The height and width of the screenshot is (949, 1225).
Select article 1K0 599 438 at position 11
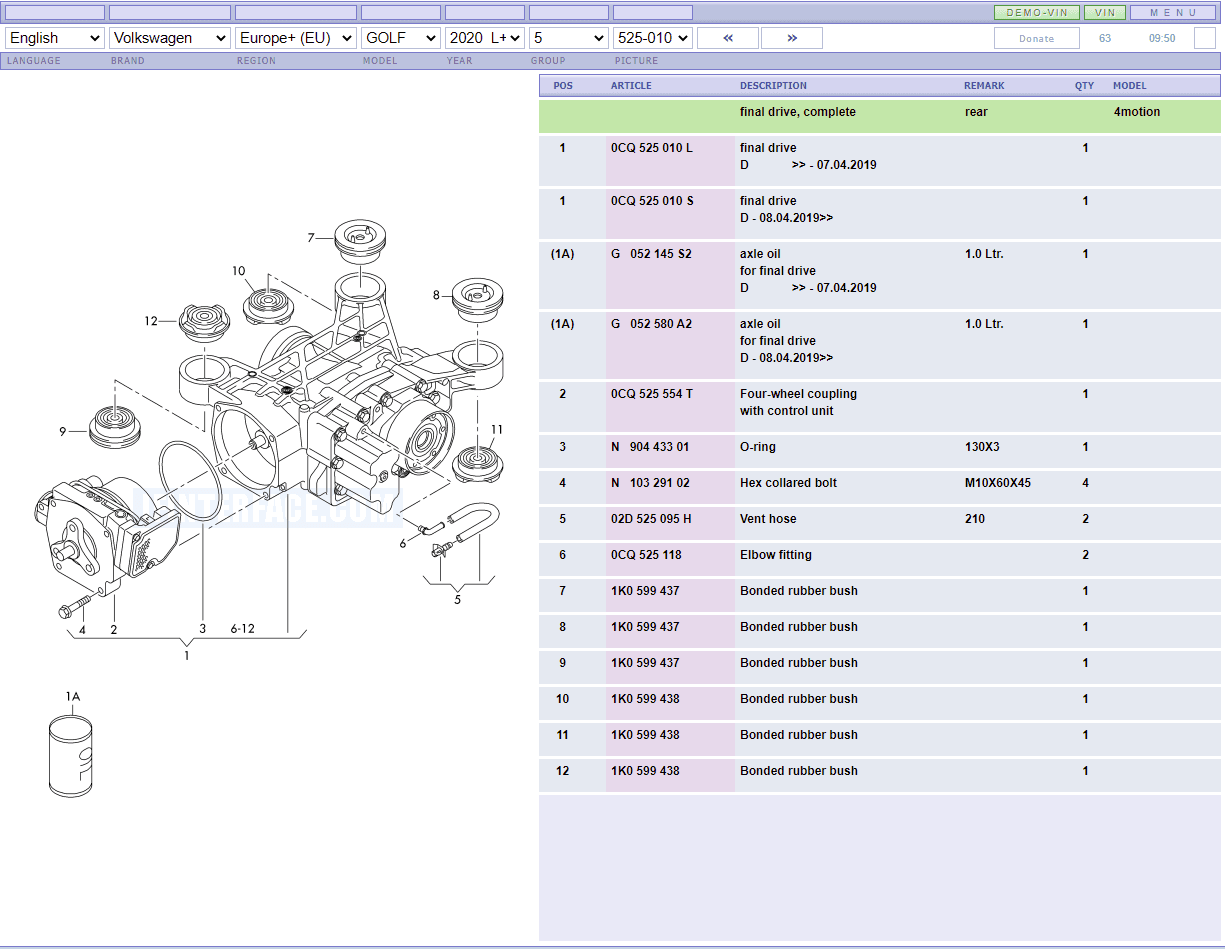(645, 735)
